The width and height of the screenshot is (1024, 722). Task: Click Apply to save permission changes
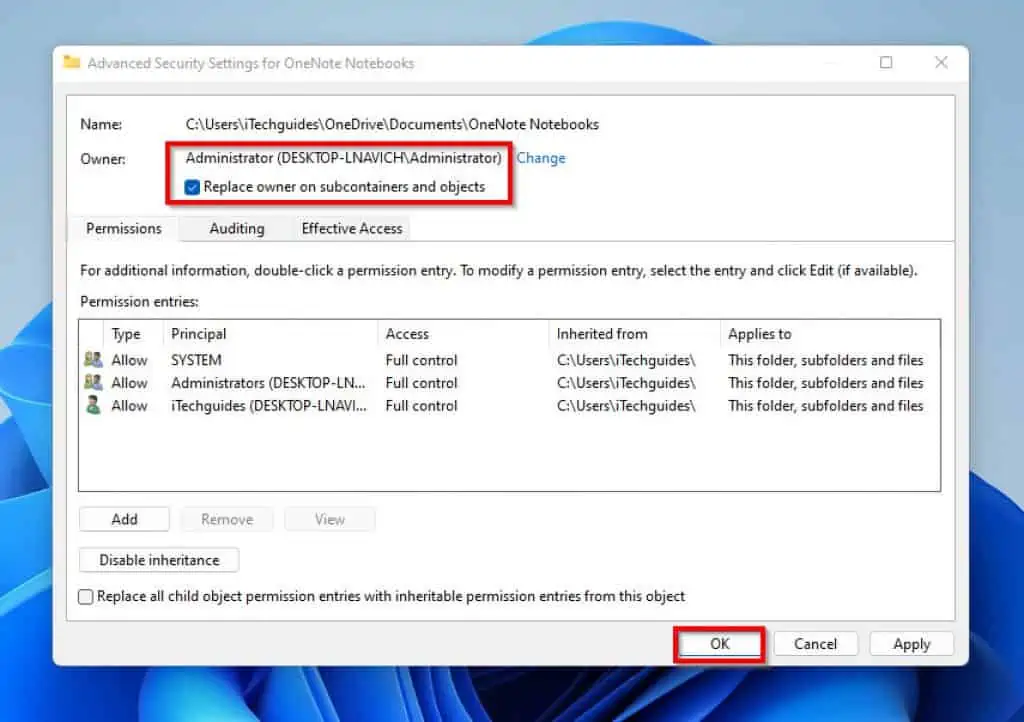tap(911, 643)
